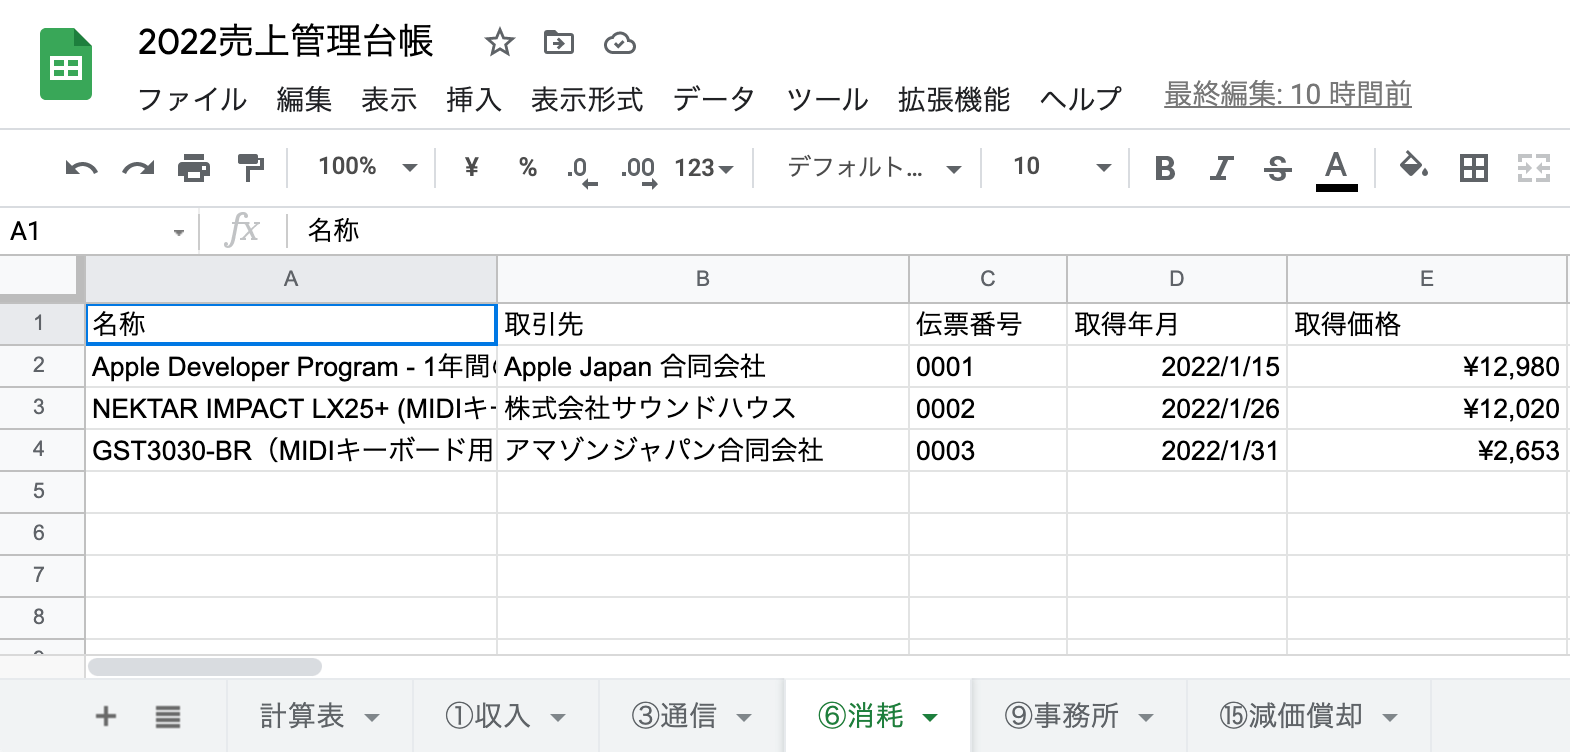Click the undo arrow icon

[x=81, y=168]
